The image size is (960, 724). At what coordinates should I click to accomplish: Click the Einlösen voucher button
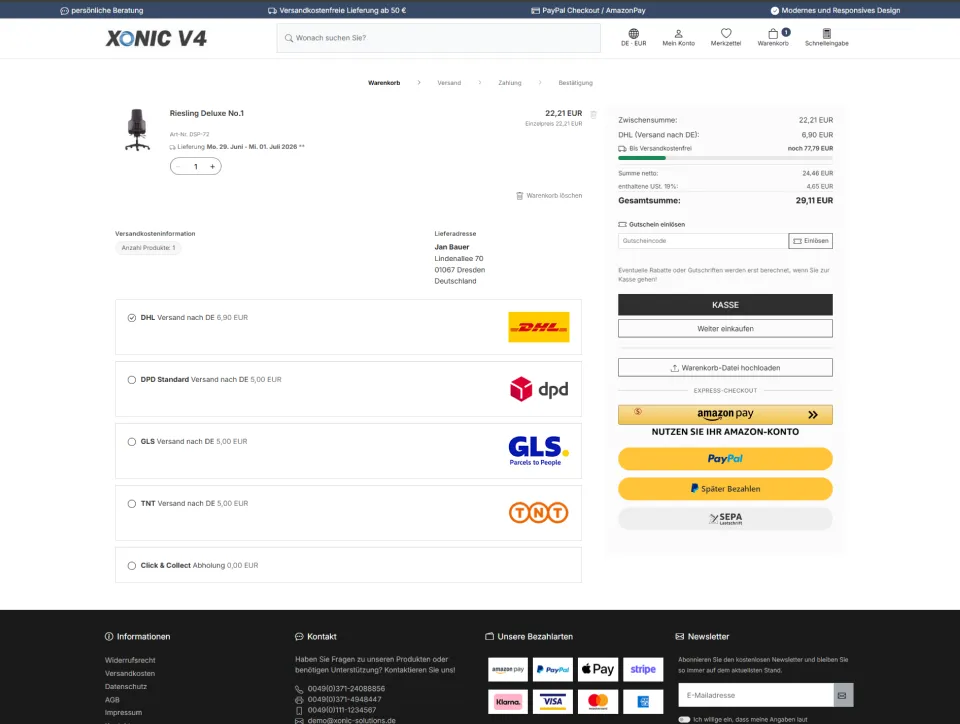point(811,241)
